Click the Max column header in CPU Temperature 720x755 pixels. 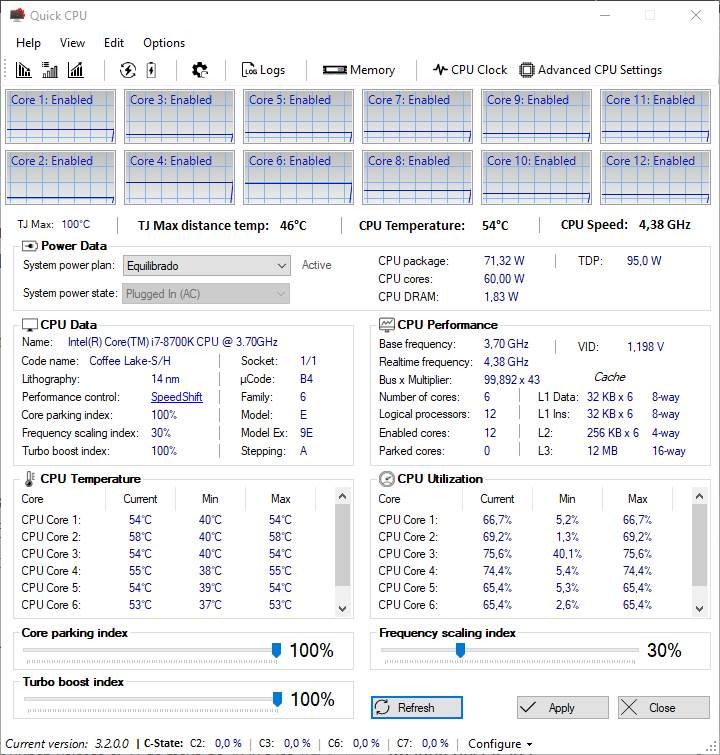[x=280, y=499]
